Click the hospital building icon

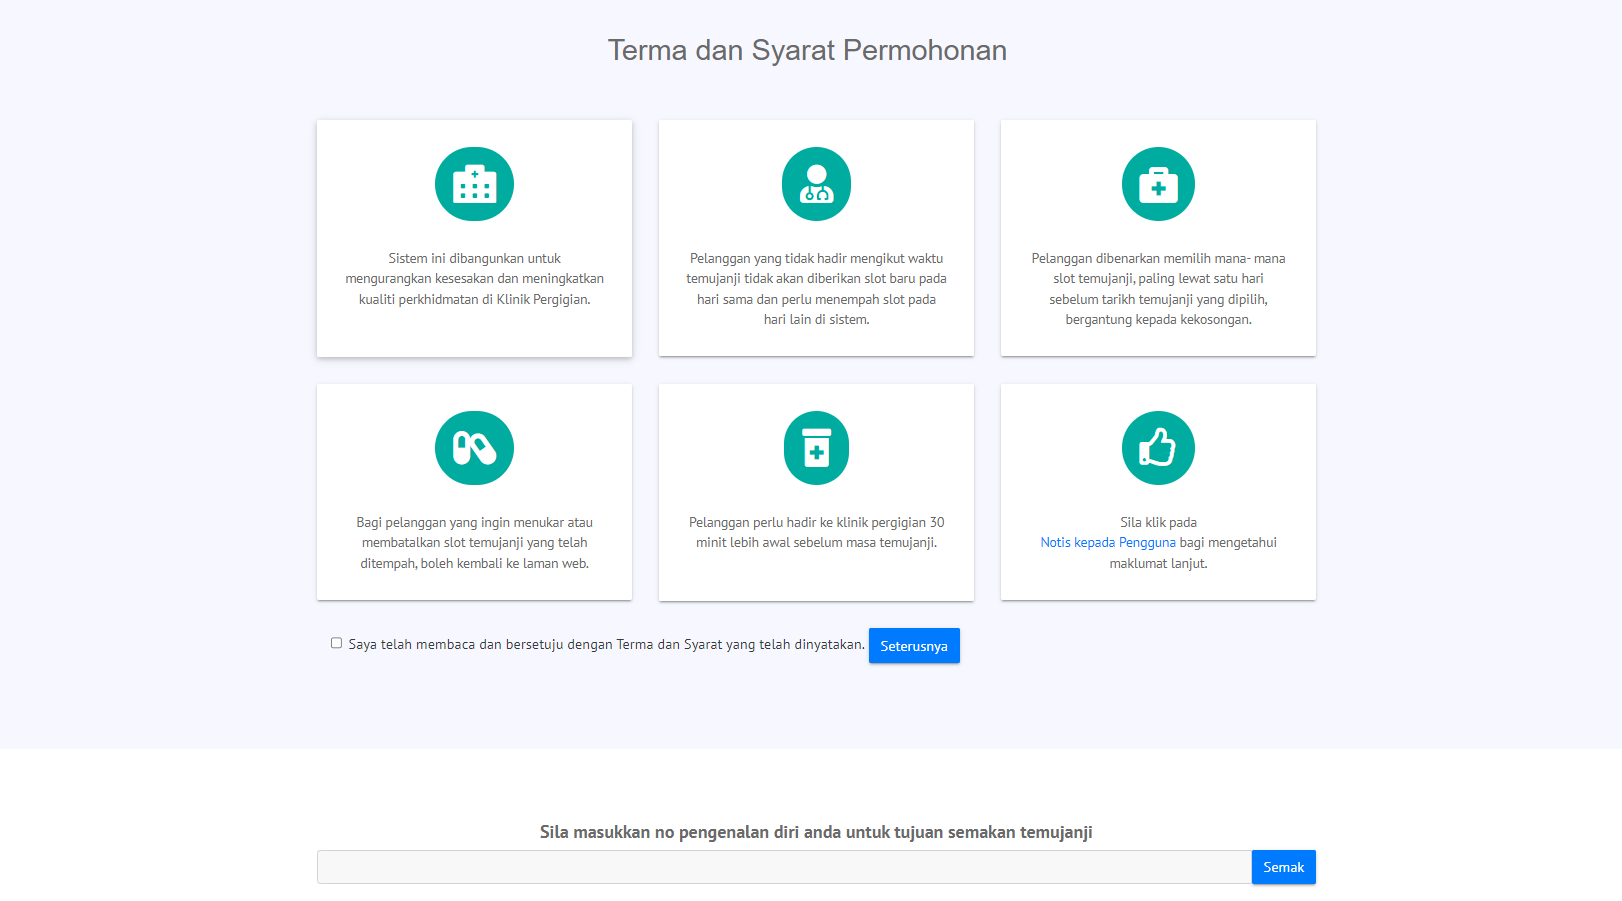click(474, 184)
